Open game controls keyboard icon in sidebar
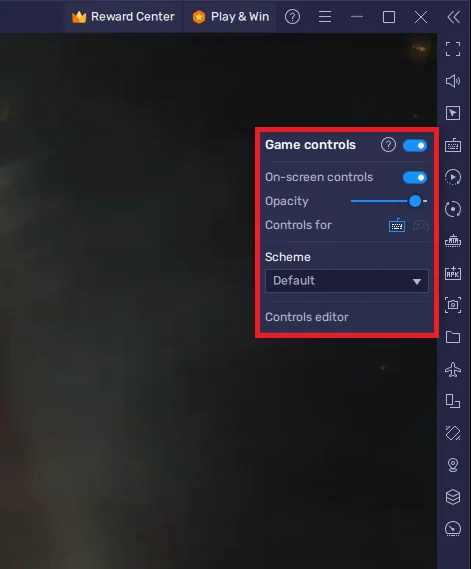Screen dimensions: 471x569 (453, 145)
